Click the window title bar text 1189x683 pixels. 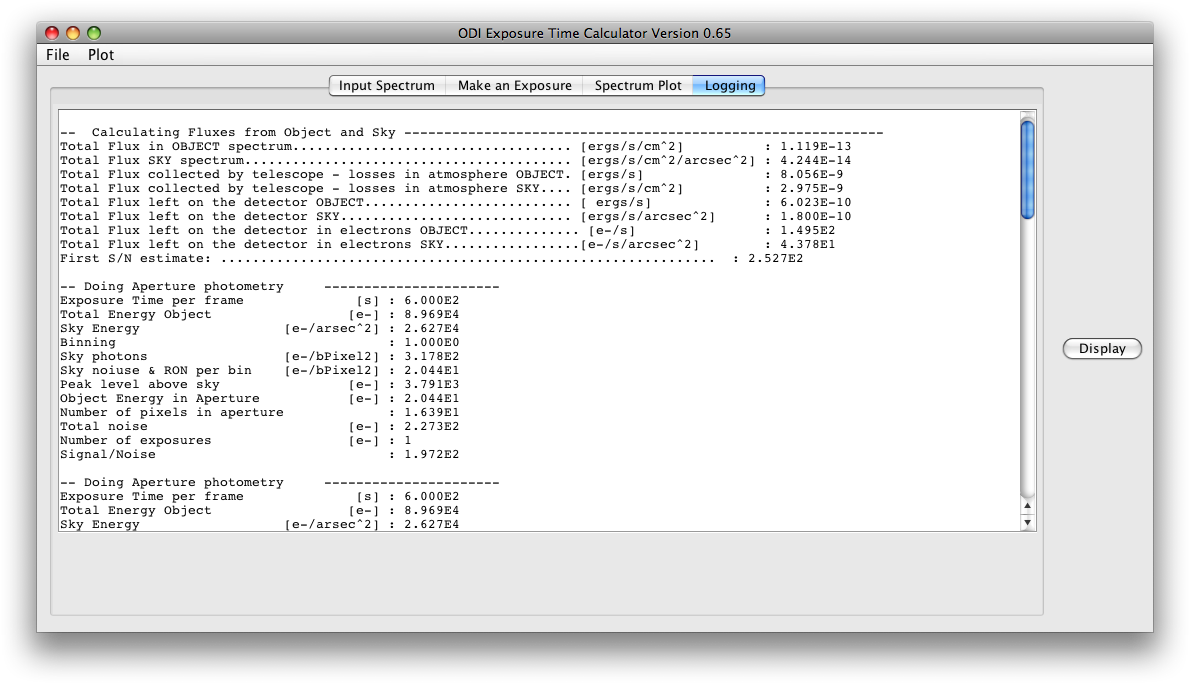594,33
